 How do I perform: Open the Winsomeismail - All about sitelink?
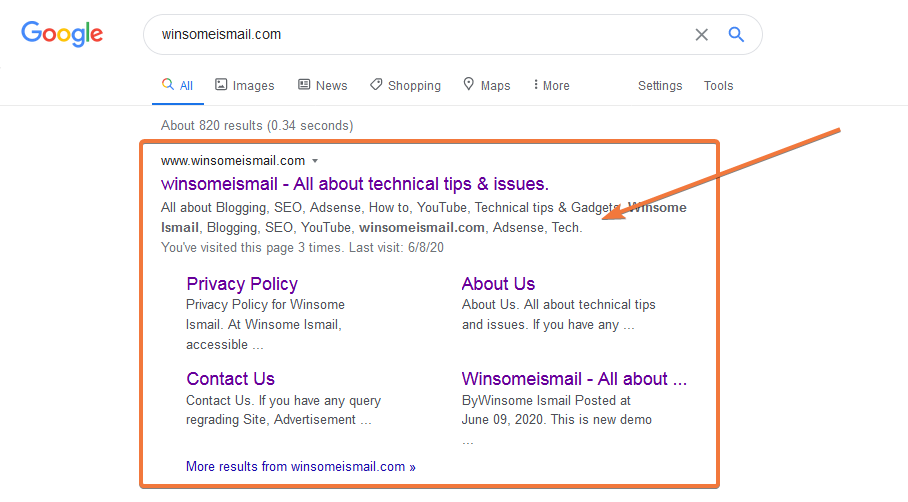574,379
